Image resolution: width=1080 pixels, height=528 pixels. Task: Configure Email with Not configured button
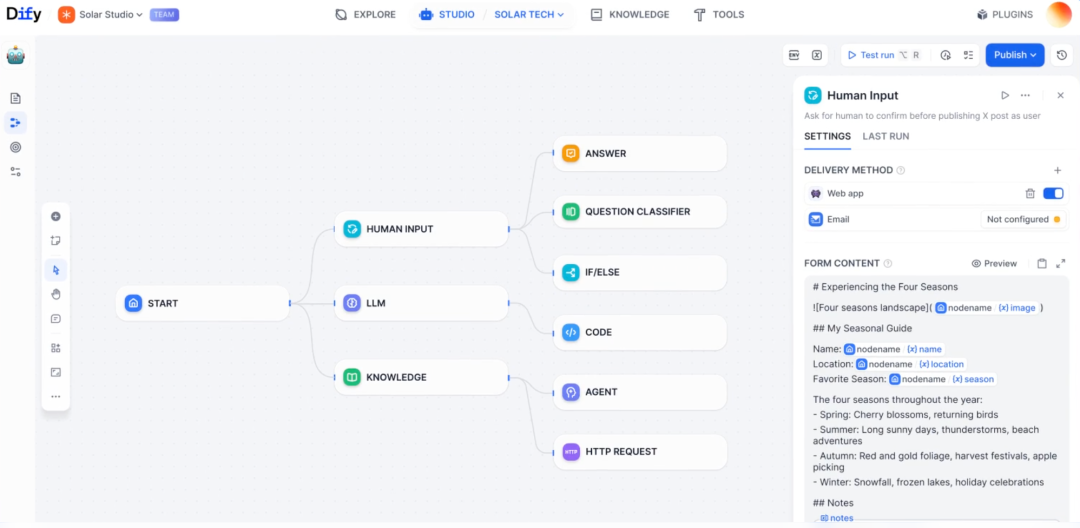(1023, 220)
